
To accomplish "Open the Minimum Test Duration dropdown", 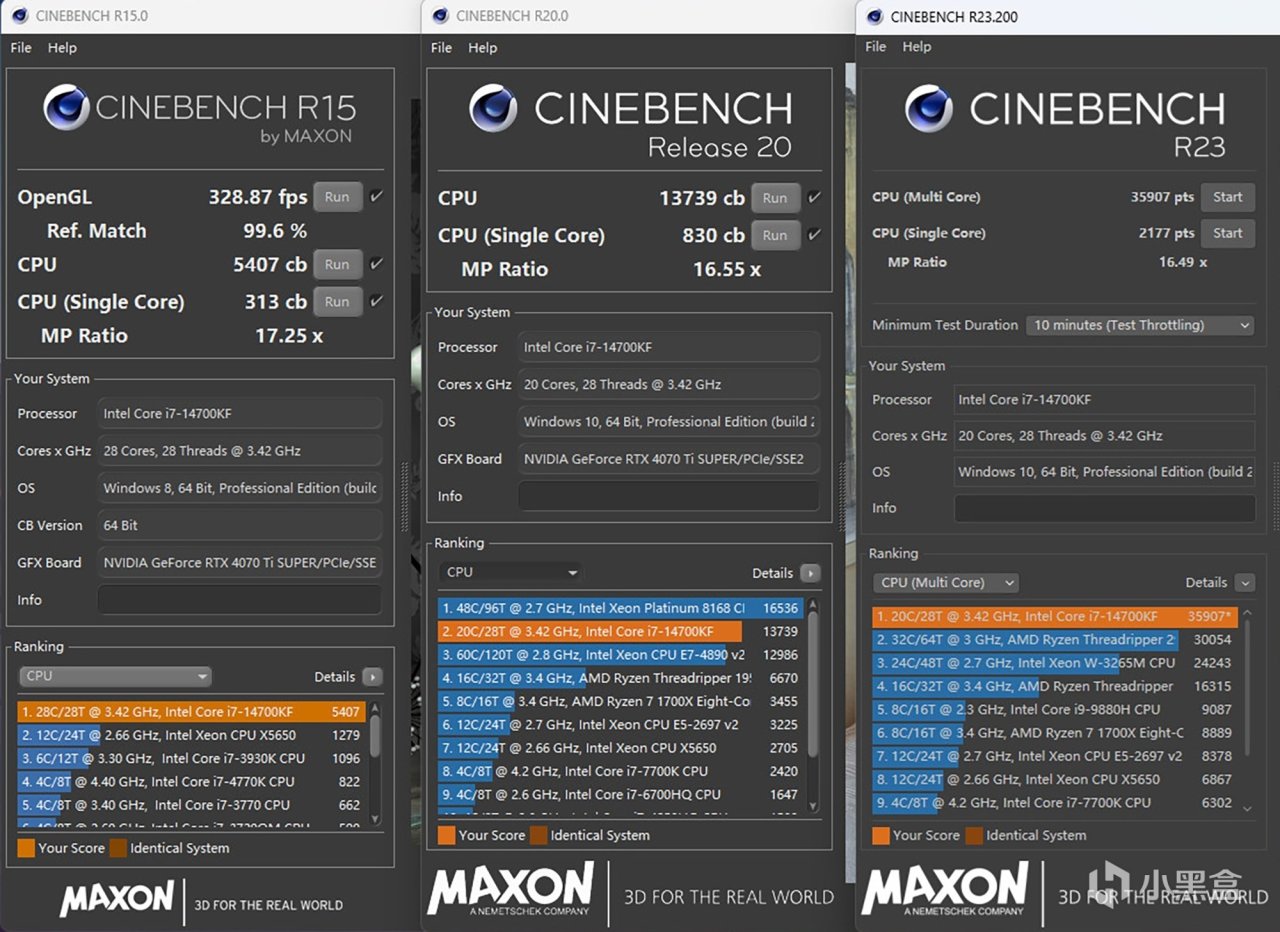I will 1140,325.
